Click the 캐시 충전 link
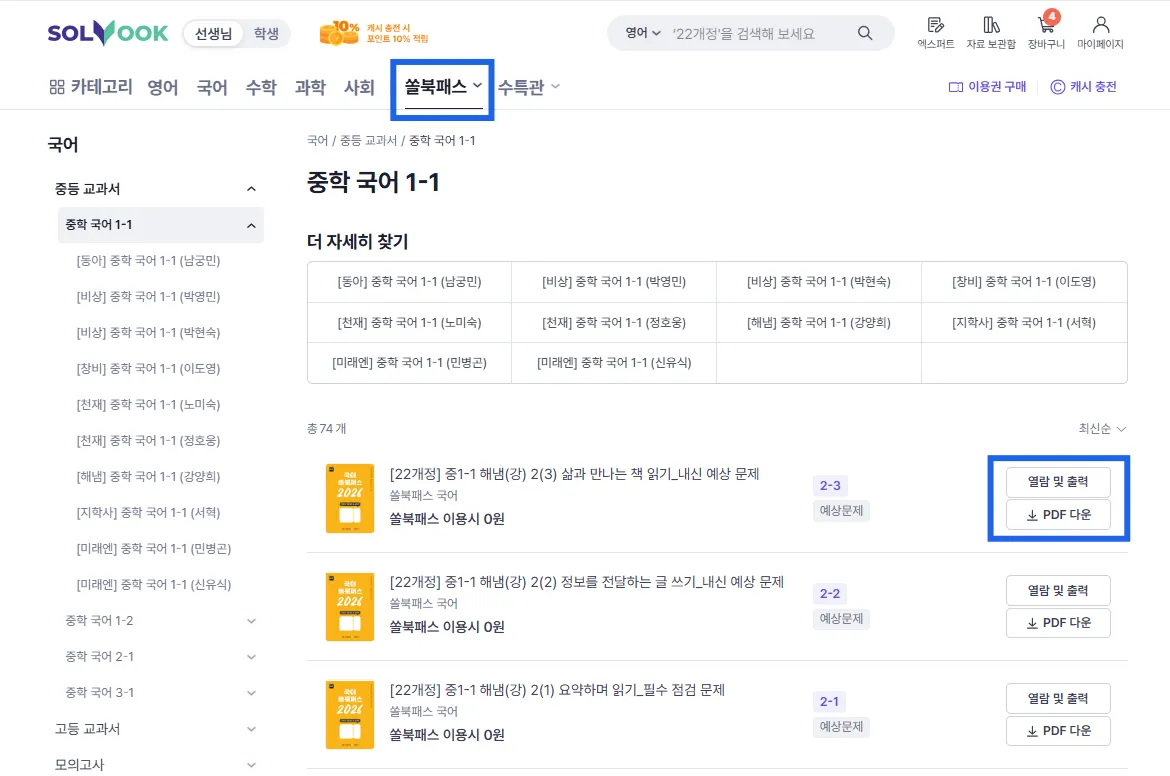The width and height of the screenshot is (1170, 776). coord(1083,87)
